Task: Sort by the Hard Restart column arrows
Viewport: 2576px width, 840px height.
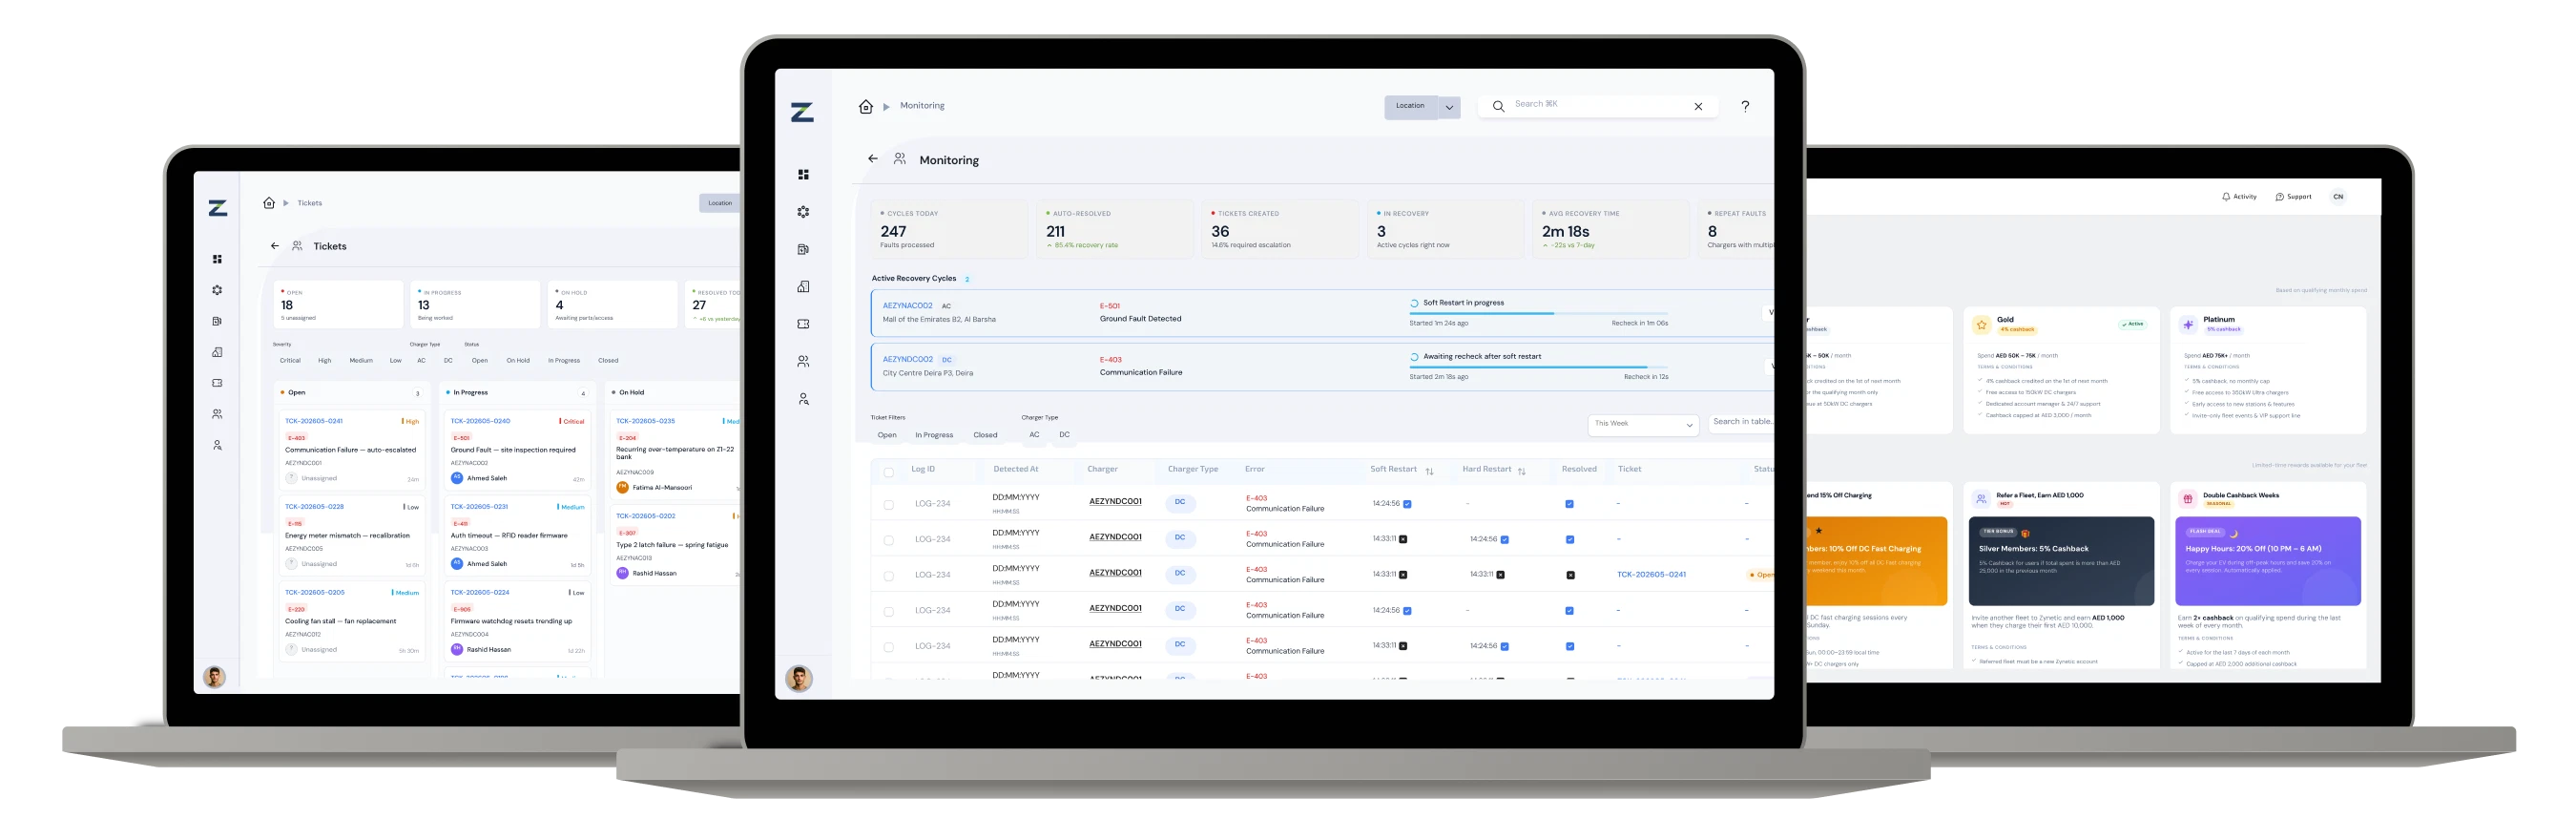Action: (x=1521, y=471)
